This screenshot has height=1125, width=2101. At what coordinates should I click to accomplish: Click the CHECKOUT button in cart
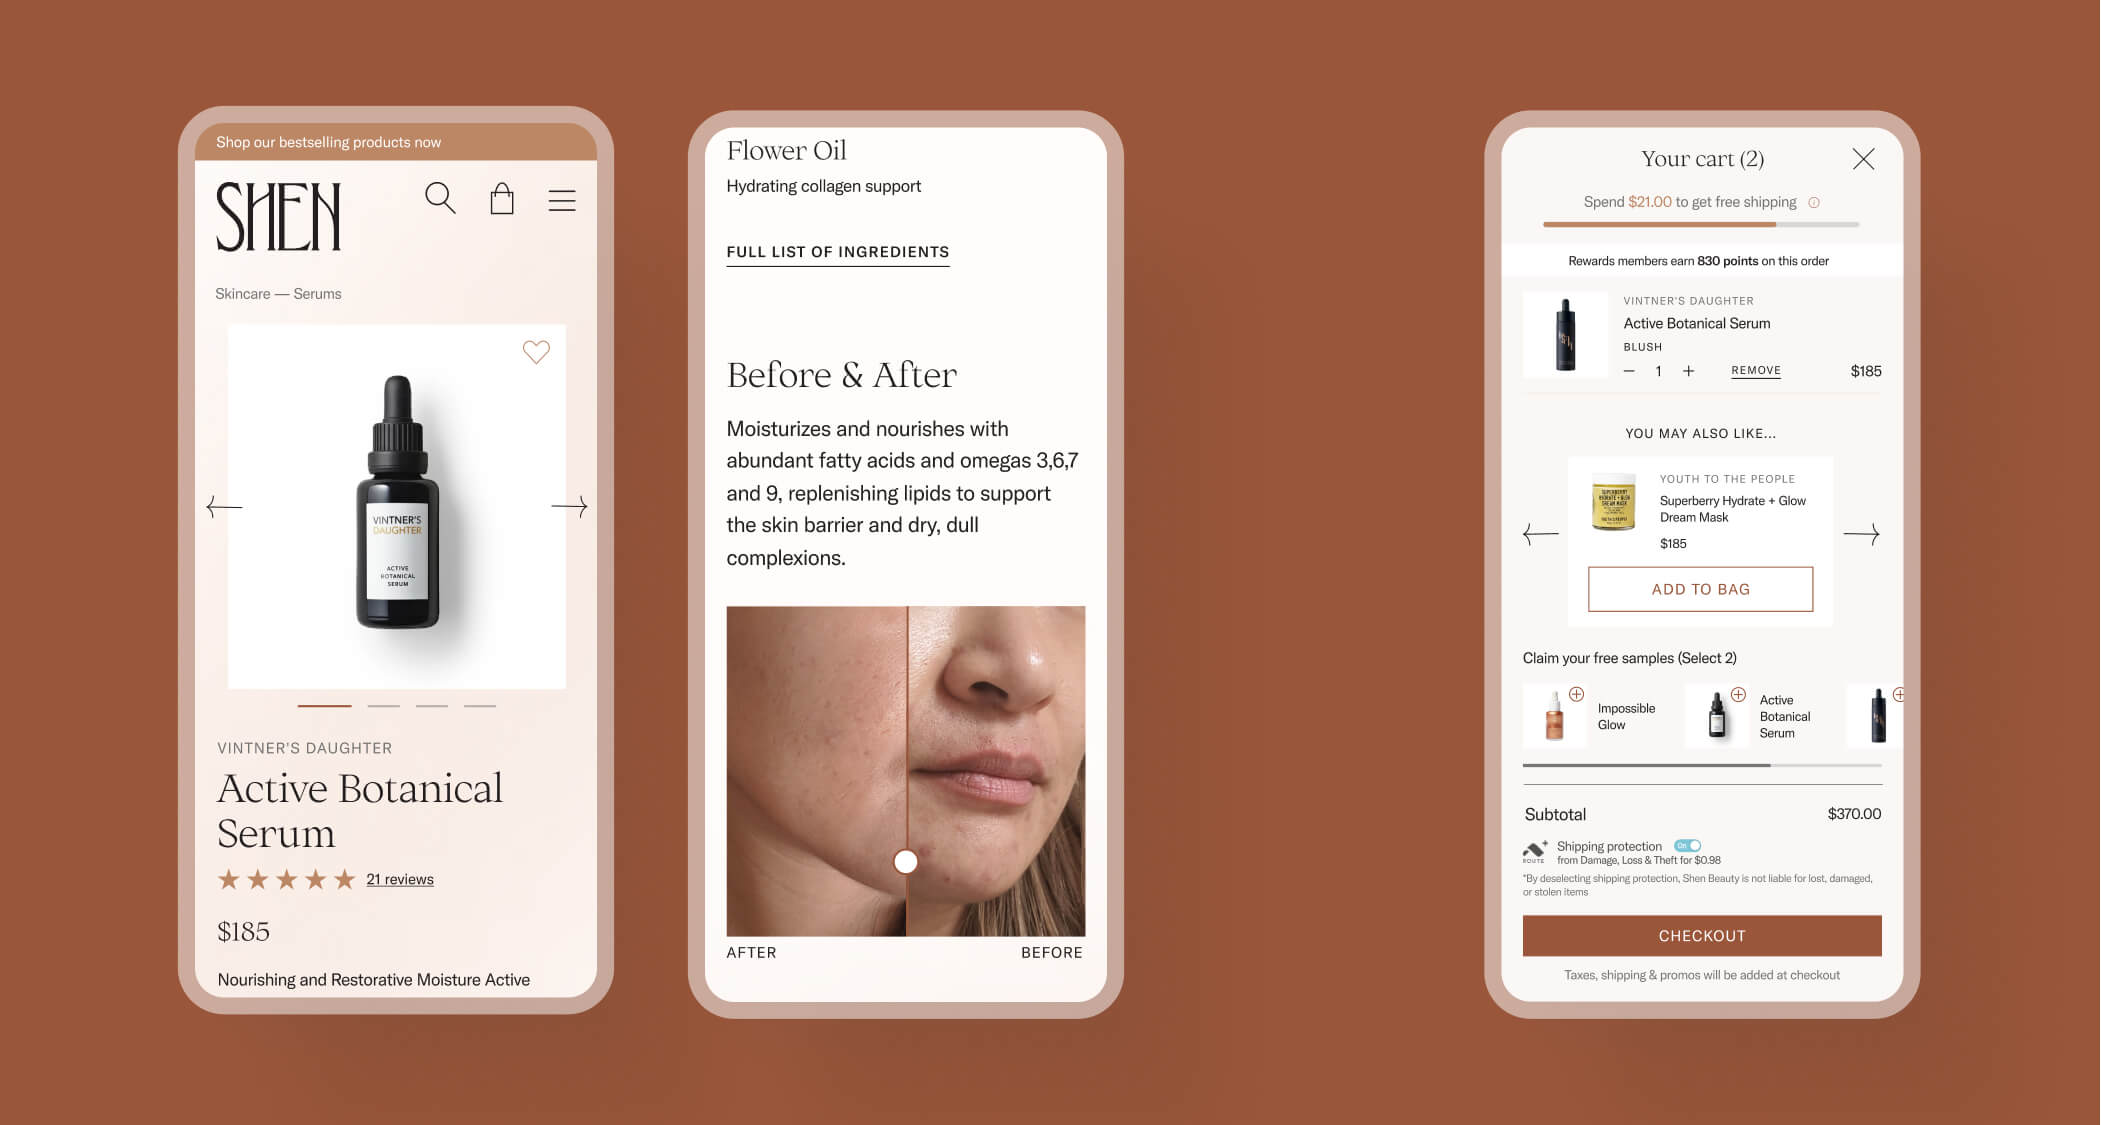pos(1701,935)
